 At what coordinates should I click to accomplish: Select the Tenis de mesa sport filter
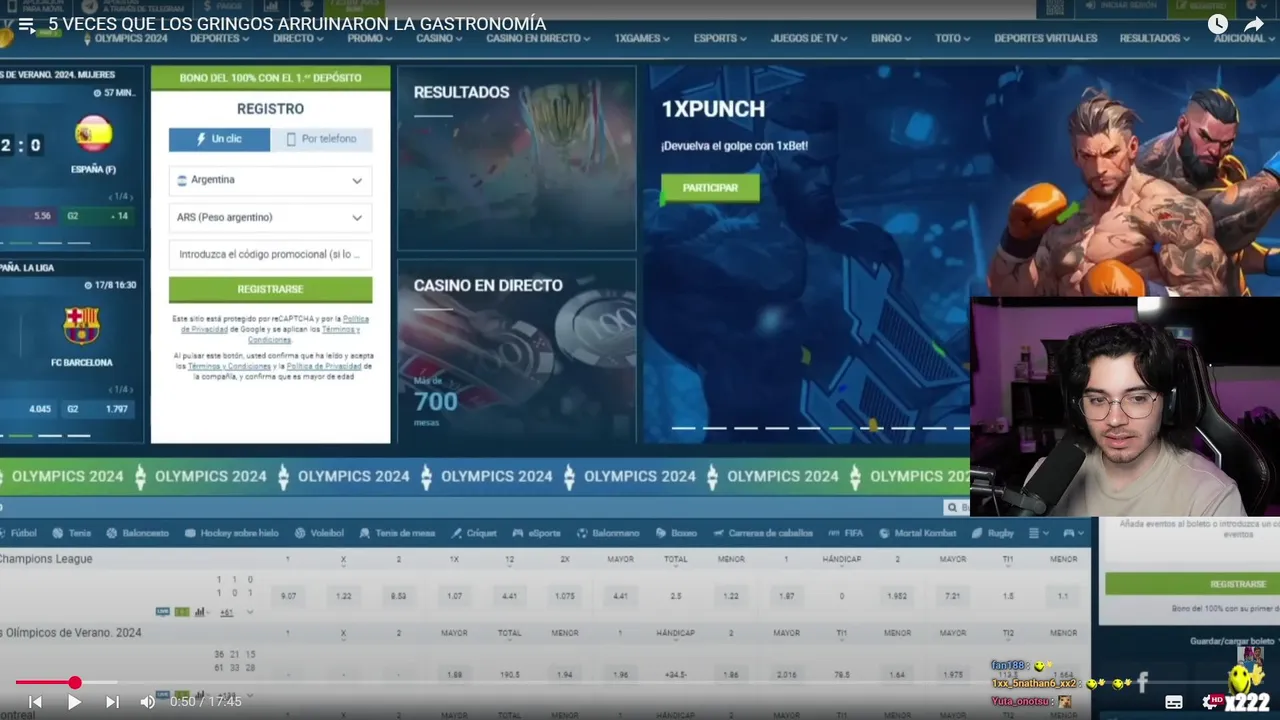398,533
